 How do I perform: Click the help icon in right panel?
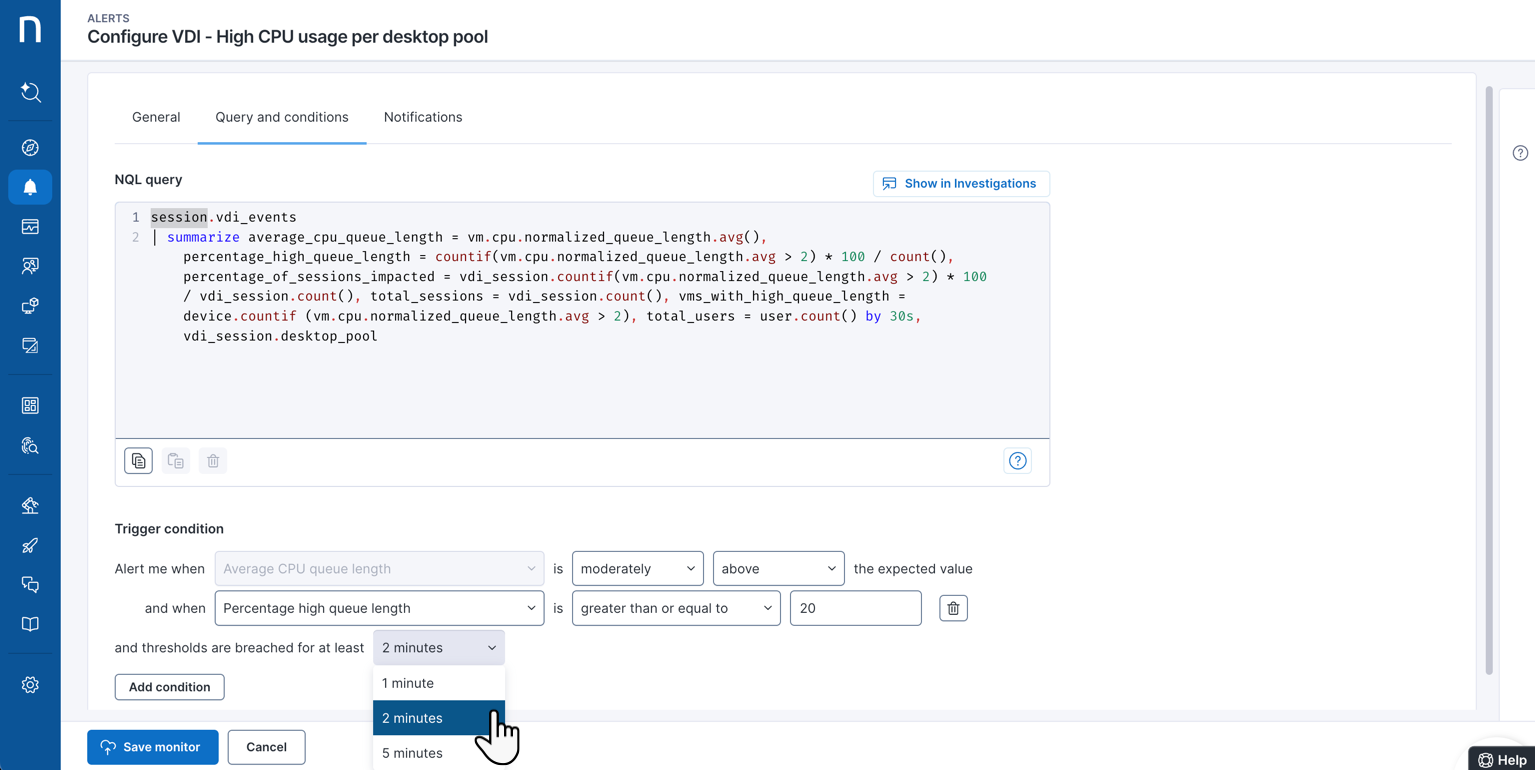[1520, 153]
